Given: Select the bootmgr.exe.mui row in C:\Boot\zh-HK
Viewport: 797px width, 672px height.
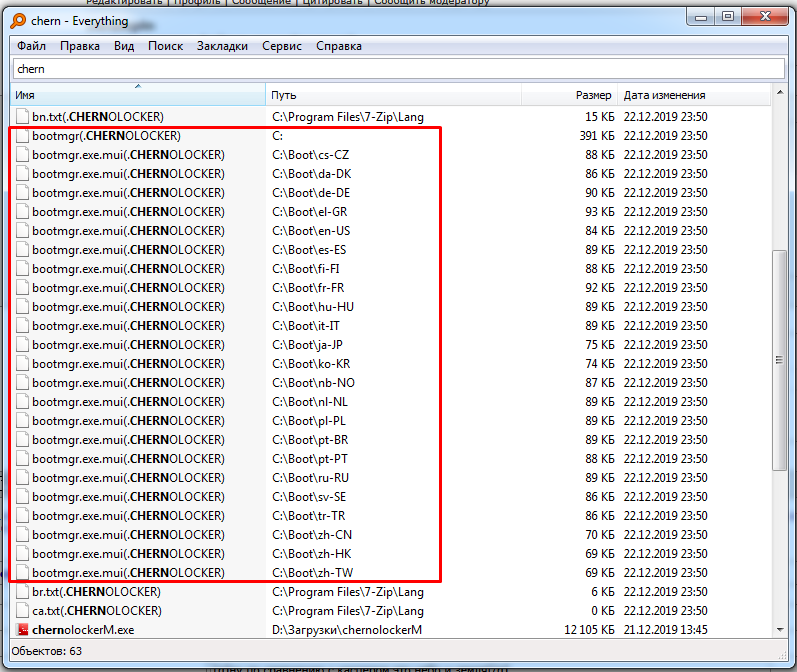Looking at the screenshot, I should [x=390, y=554].
